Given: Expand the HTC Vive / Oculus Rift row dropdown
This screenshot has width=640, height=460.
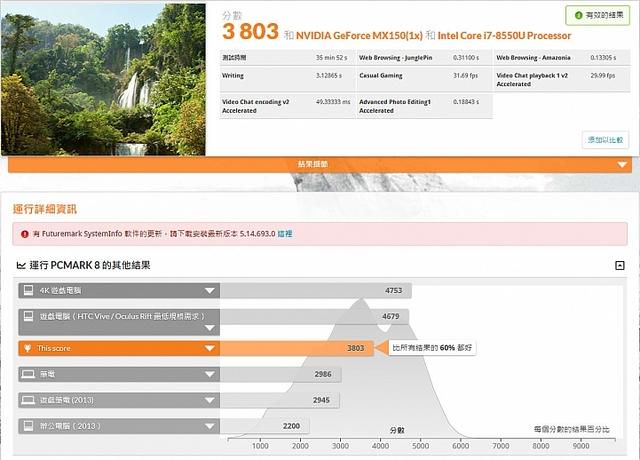Looking at the screenshot, I should (x=210, y=328).
